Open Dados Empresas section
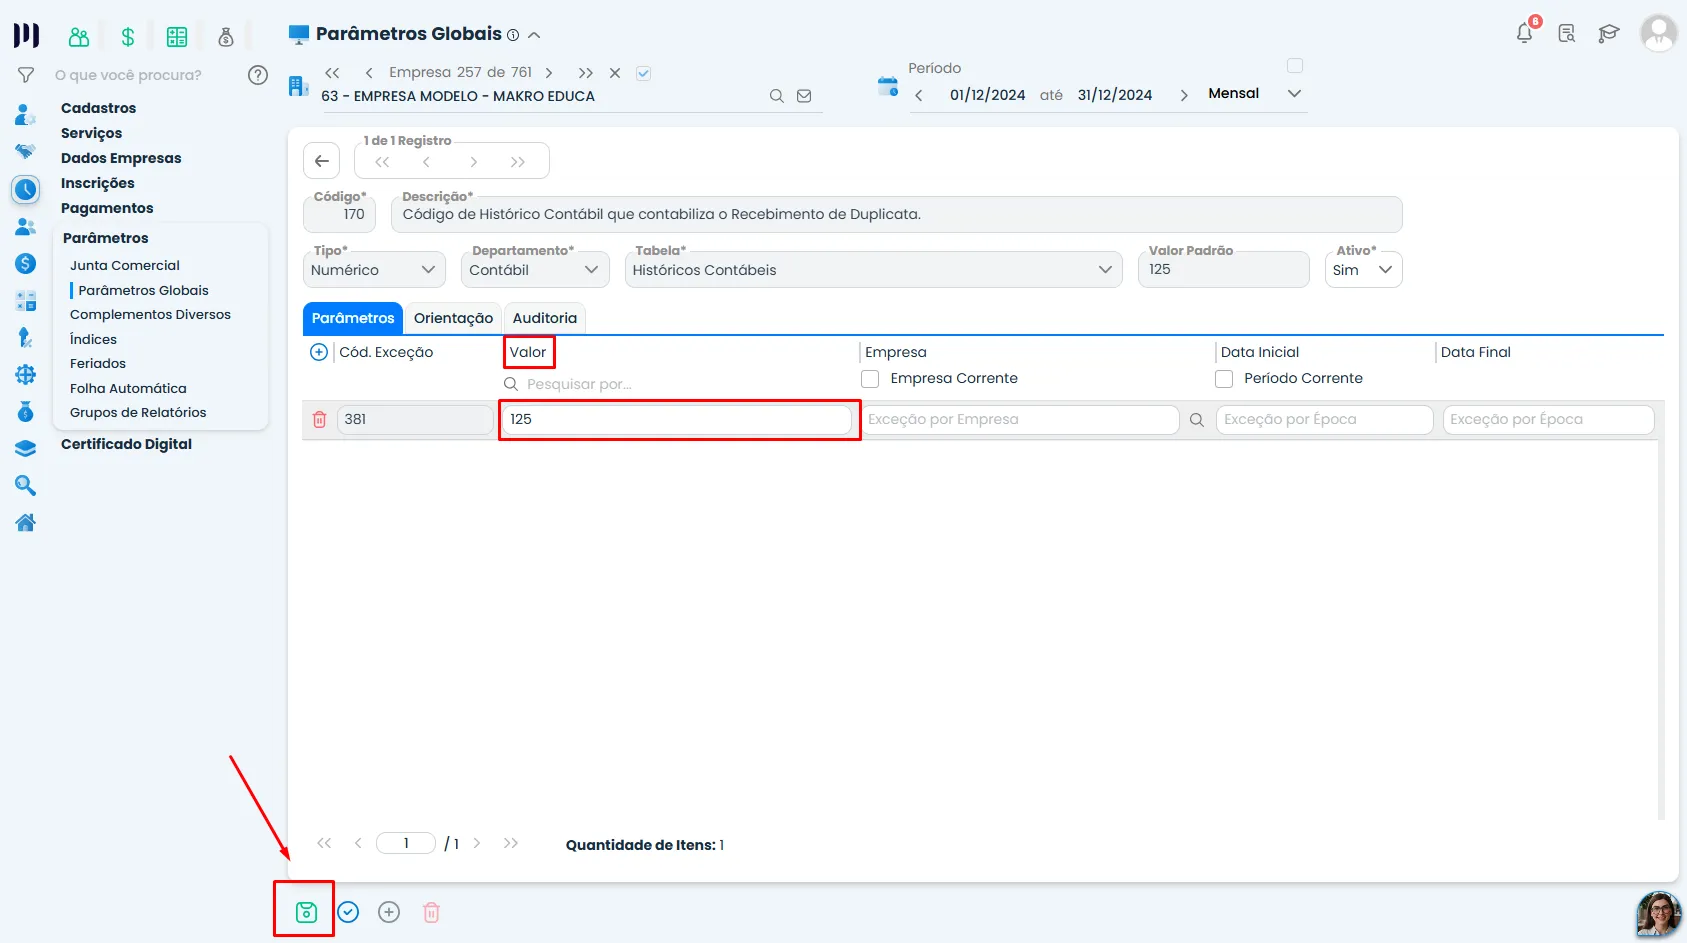The image size is (1687, 943). click(x=121, y=158)
